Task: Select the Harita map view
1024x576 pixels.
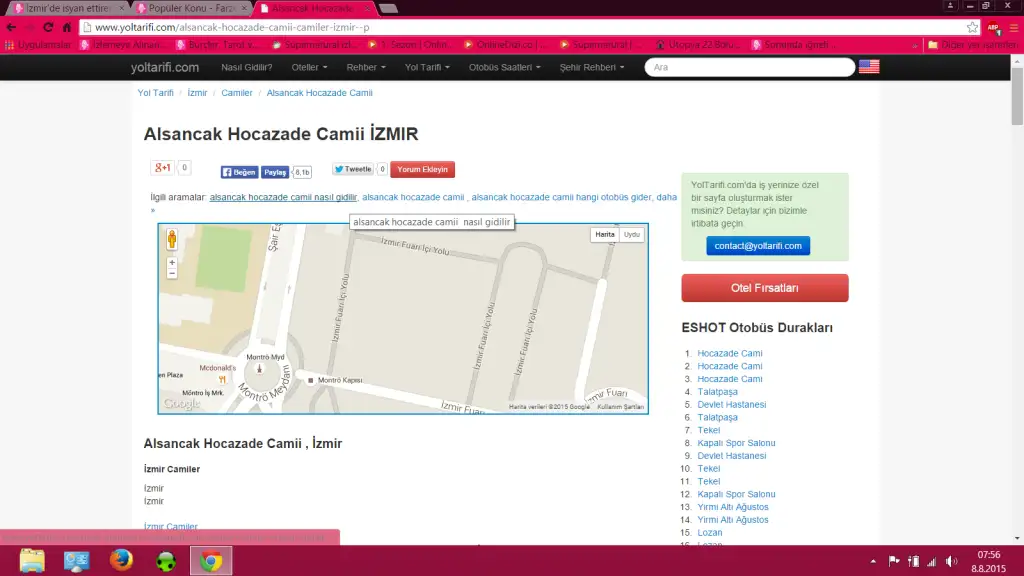Action: (605, 235)
